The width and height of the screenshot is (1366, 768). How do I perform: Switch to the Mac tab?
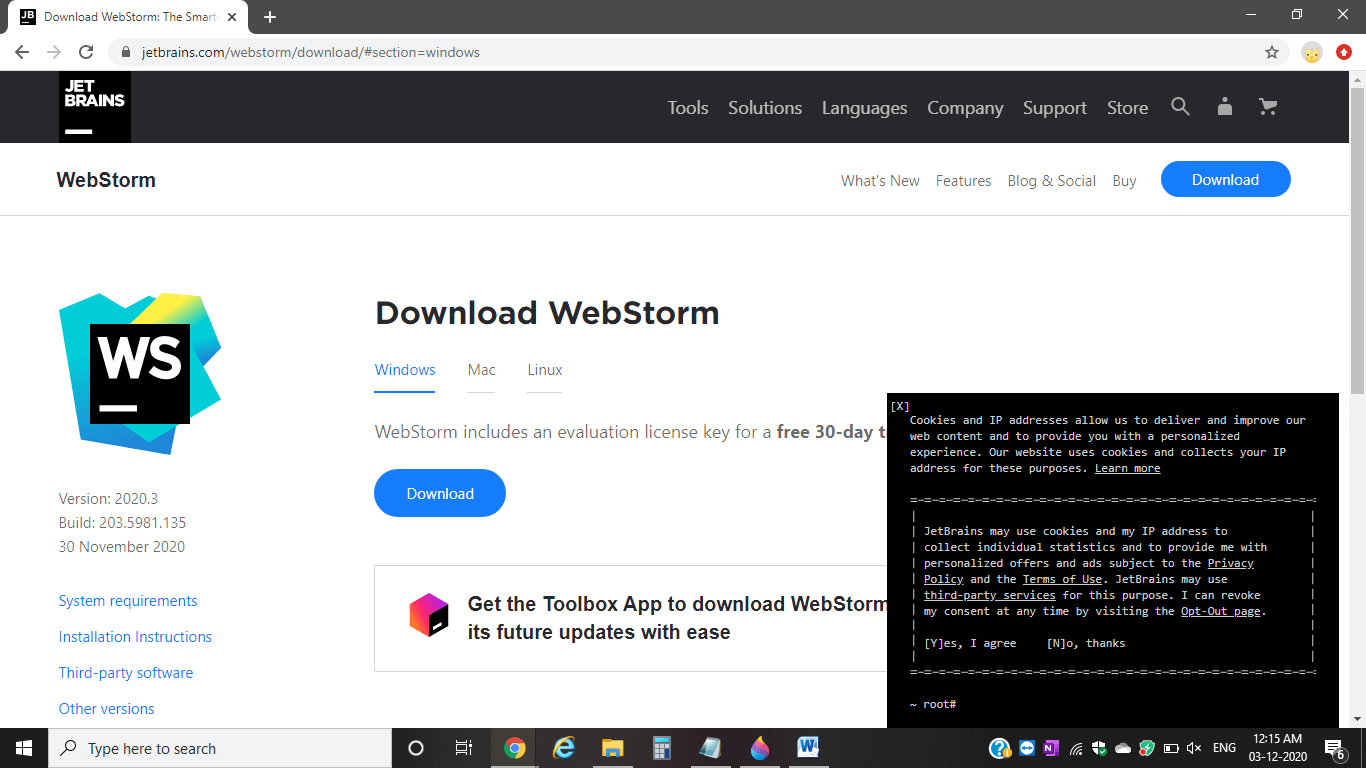(x=481, y=370)
